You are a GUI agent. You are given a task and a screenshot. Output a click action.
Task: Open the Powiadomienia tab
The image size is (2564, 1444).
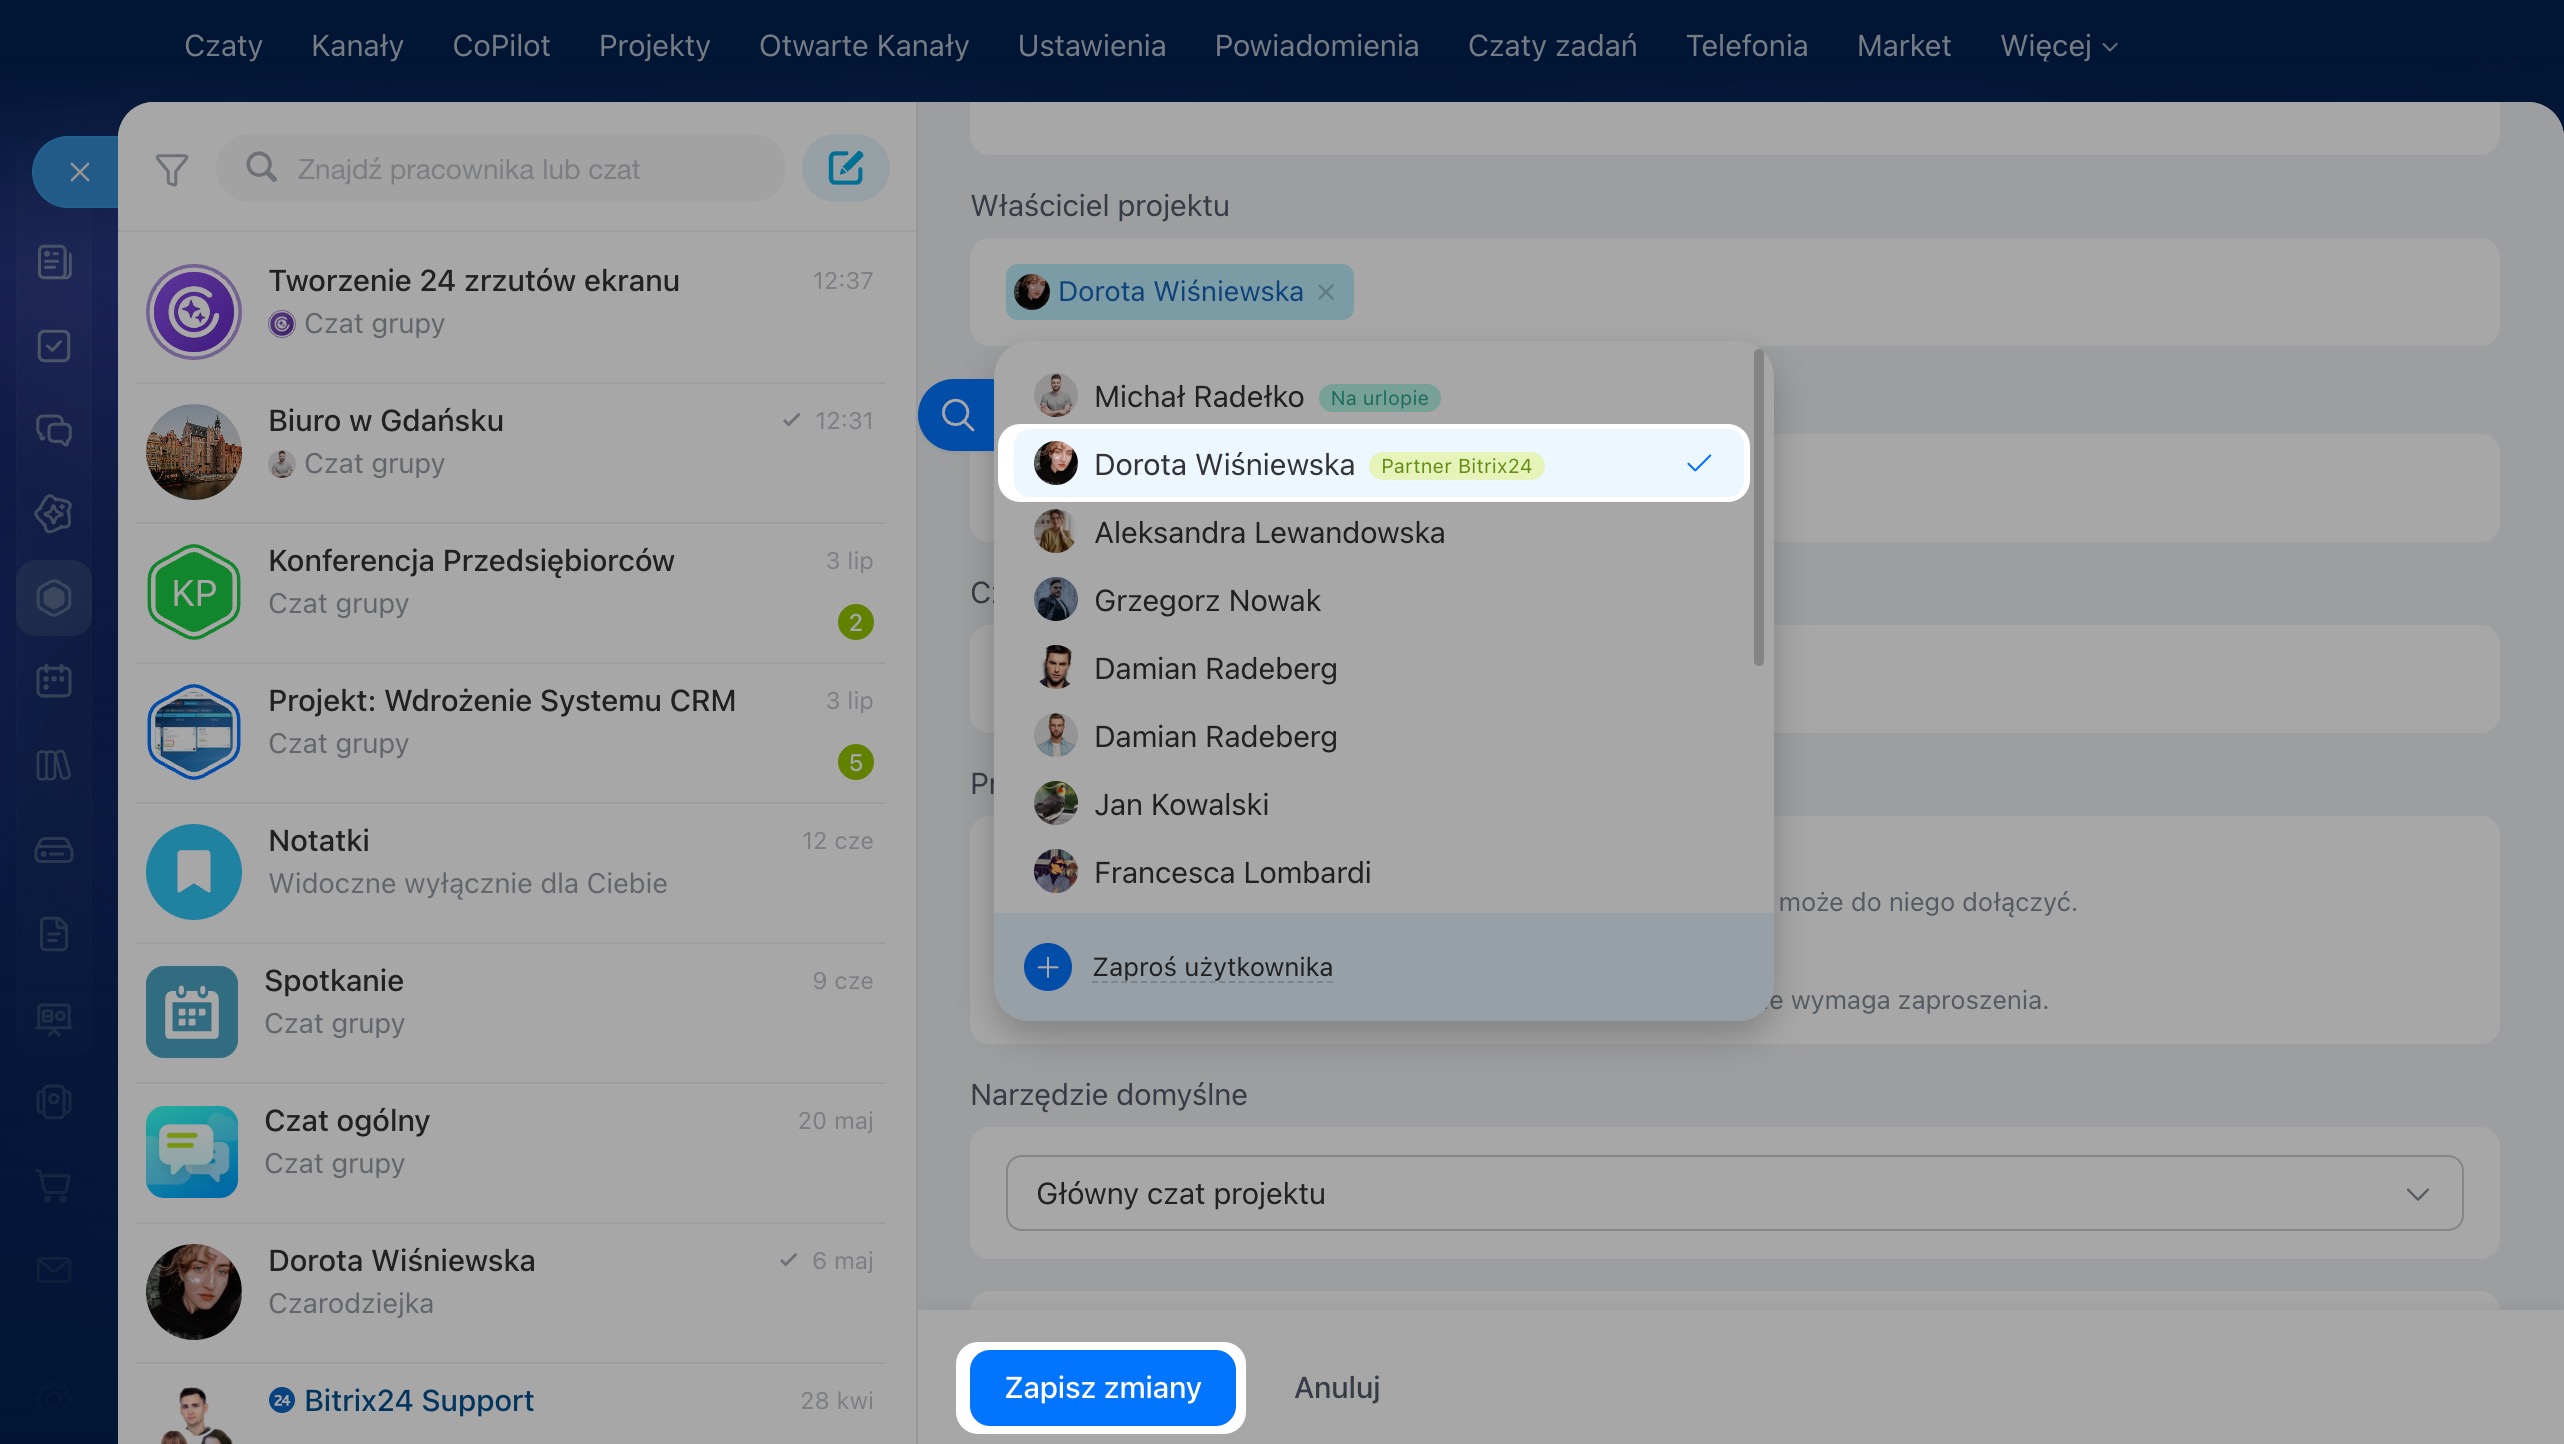[1316, 46]
